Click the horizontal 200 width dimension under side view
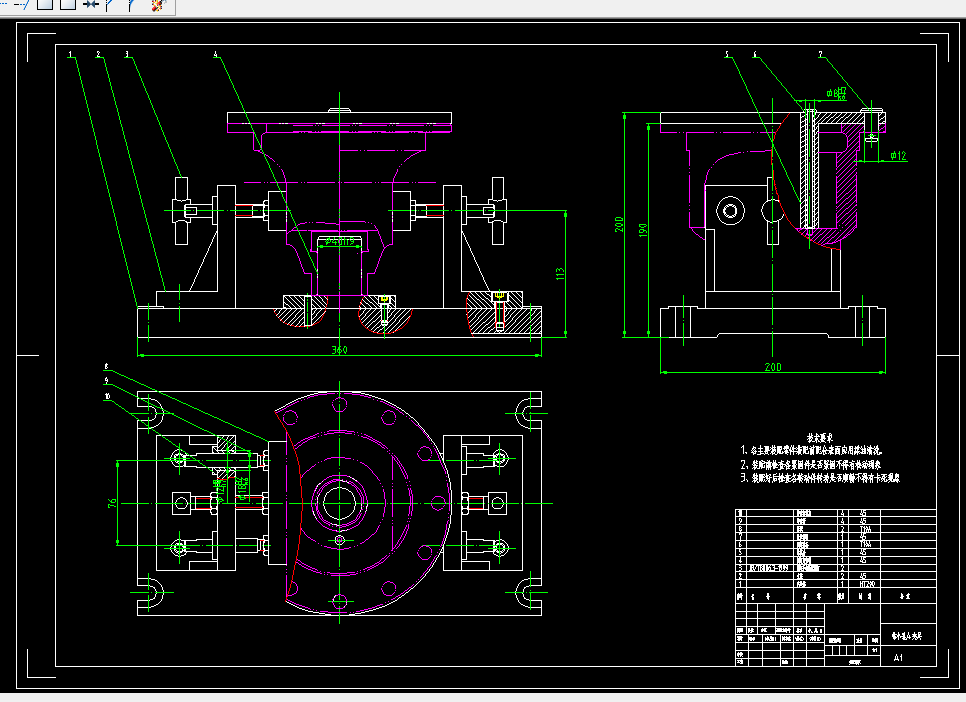Image resolution: width=966 pixels, height=702 pixels. click(773, 367)
